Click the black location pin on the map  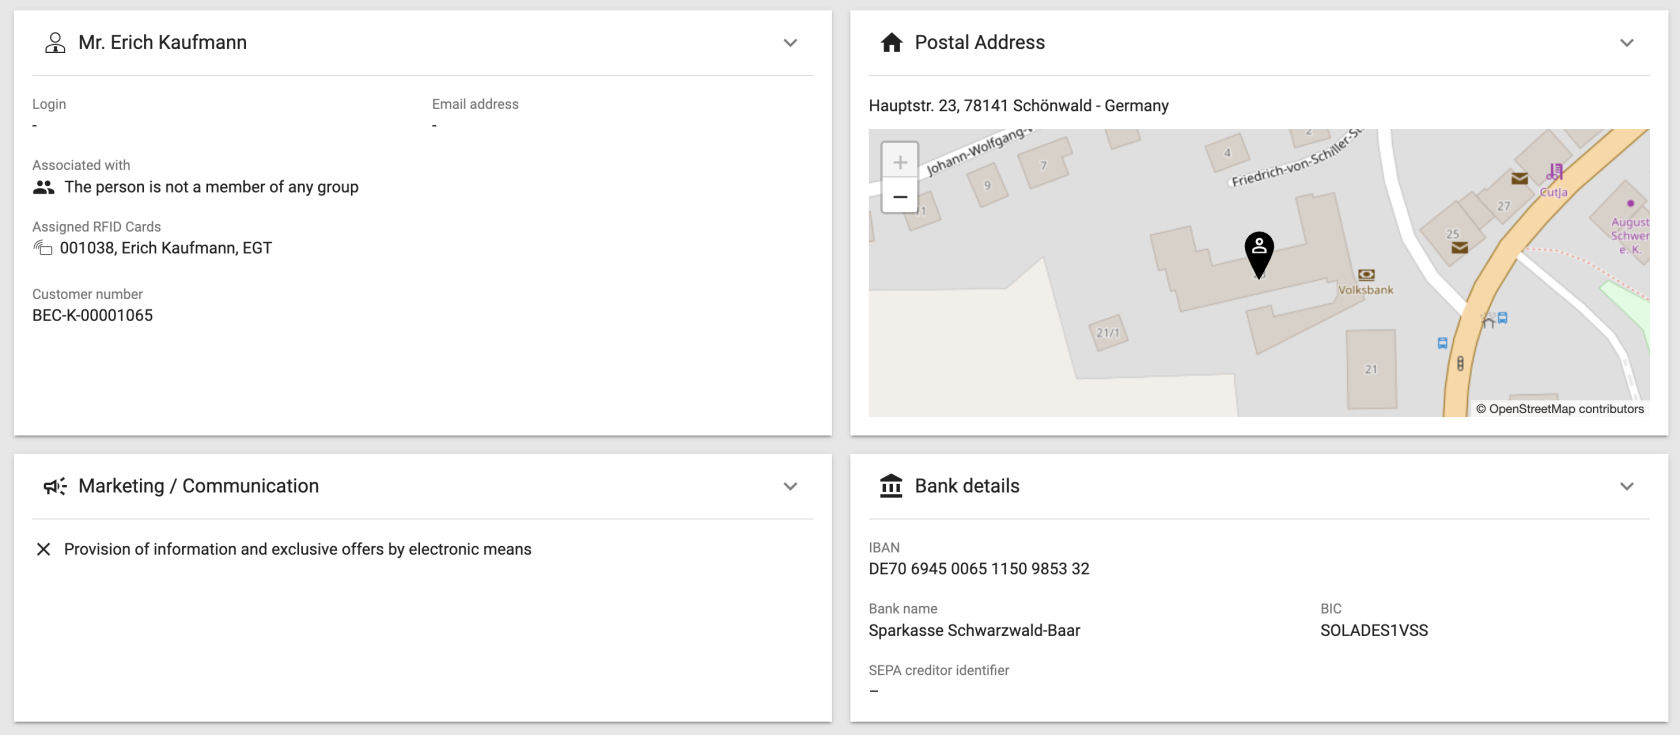coord(1259,254)
